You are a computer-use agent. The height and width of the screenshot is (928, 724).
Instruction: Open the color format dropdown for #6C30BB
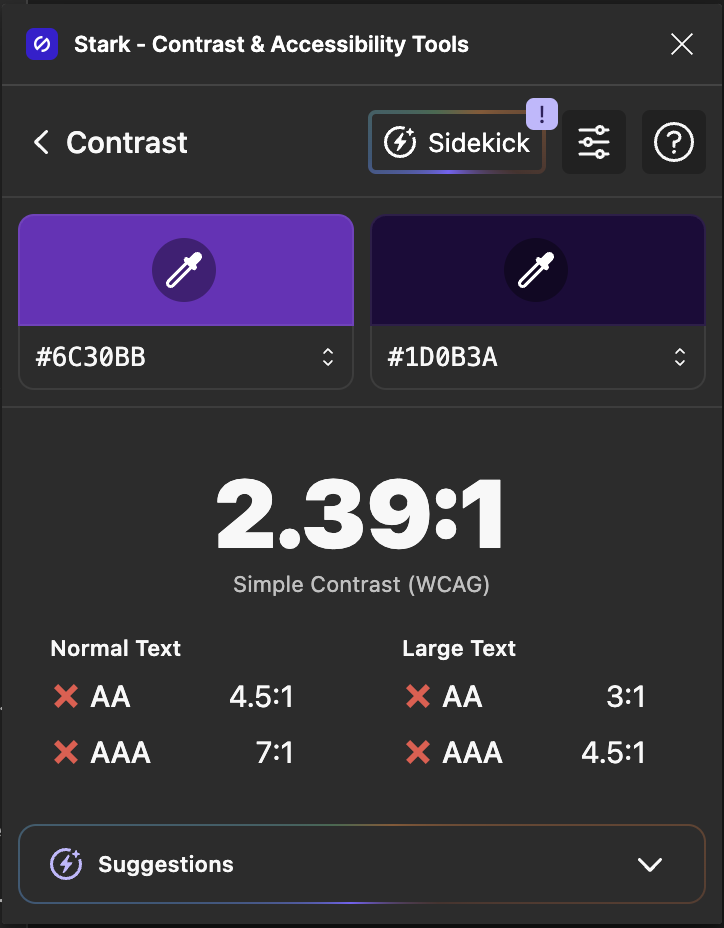pos(328,357)
